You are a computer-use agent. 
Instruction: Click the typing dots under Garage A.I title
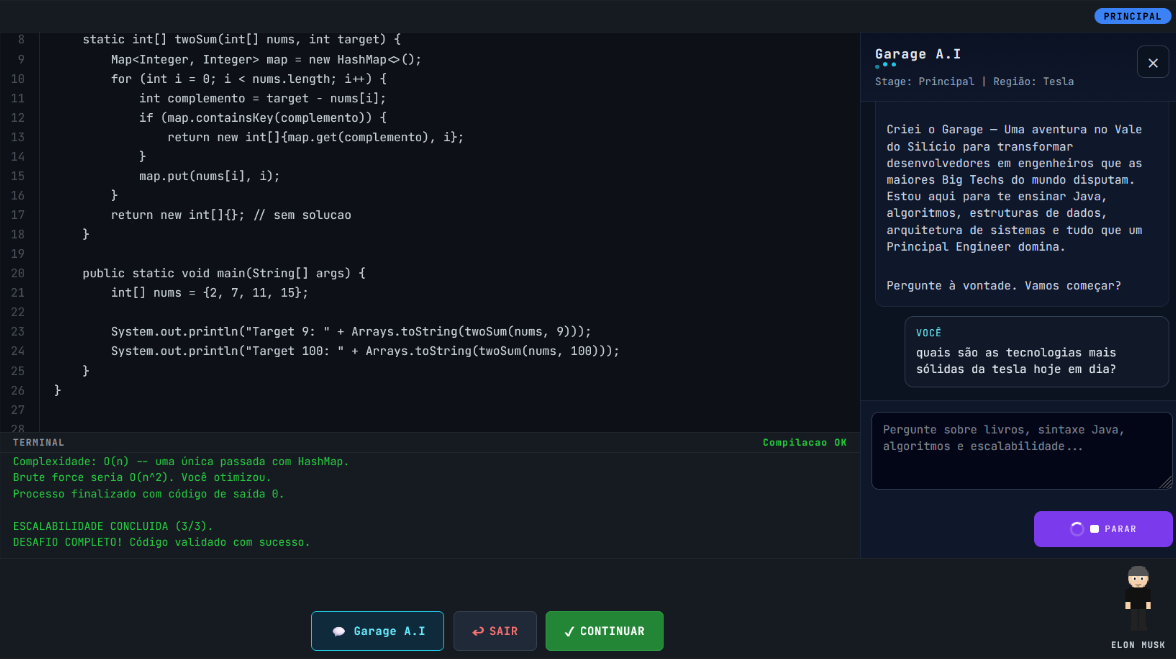point(886,66)
